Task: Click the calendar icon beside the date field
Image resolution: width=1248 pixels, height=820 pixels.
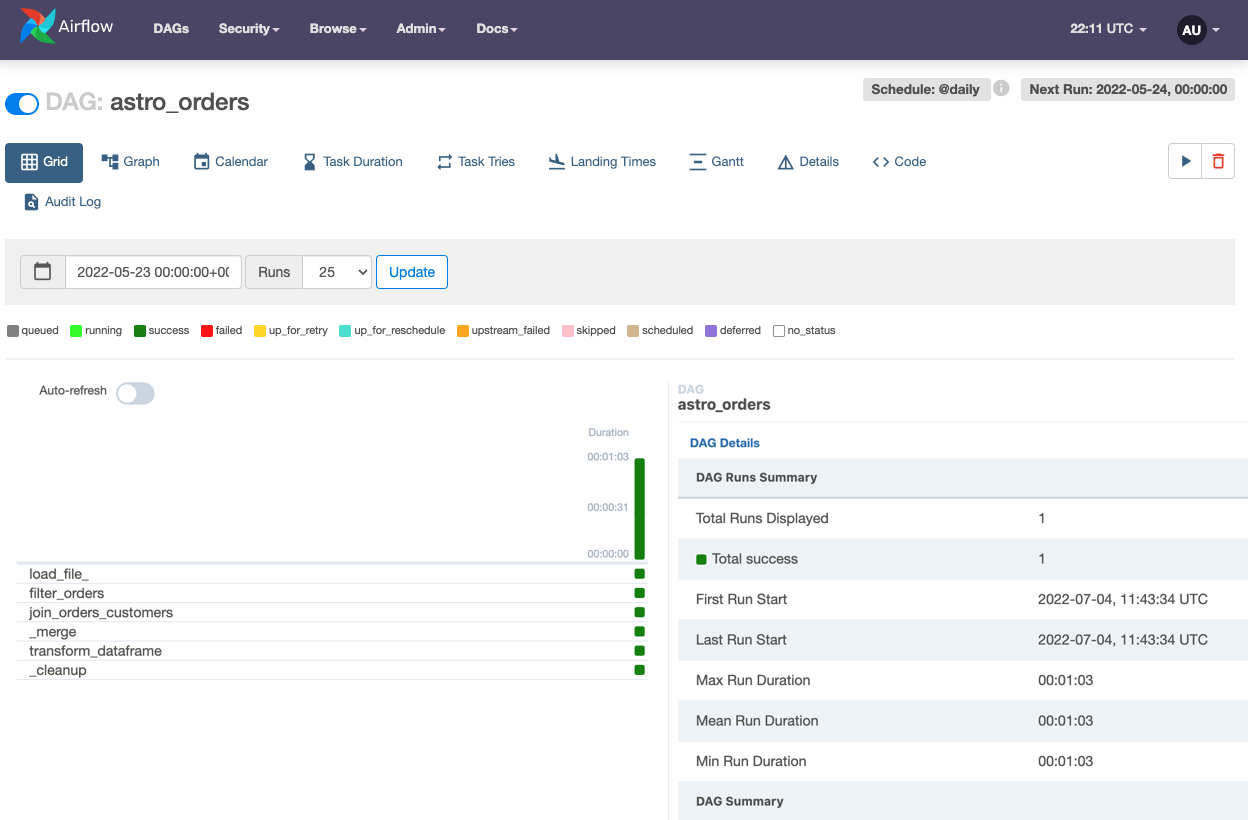Action: coord(43,272)
